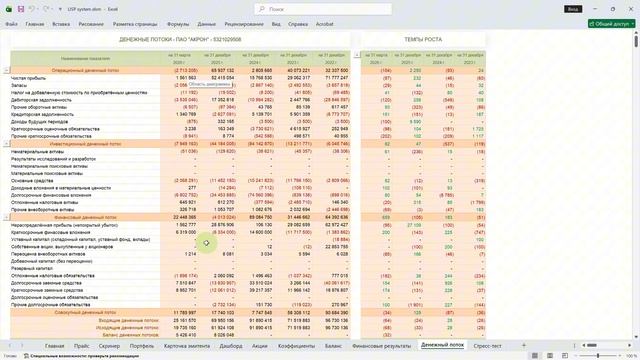Click horizontal scroll right arrow
The width and height of the screenshot is (640, 360).
point(630,346)
